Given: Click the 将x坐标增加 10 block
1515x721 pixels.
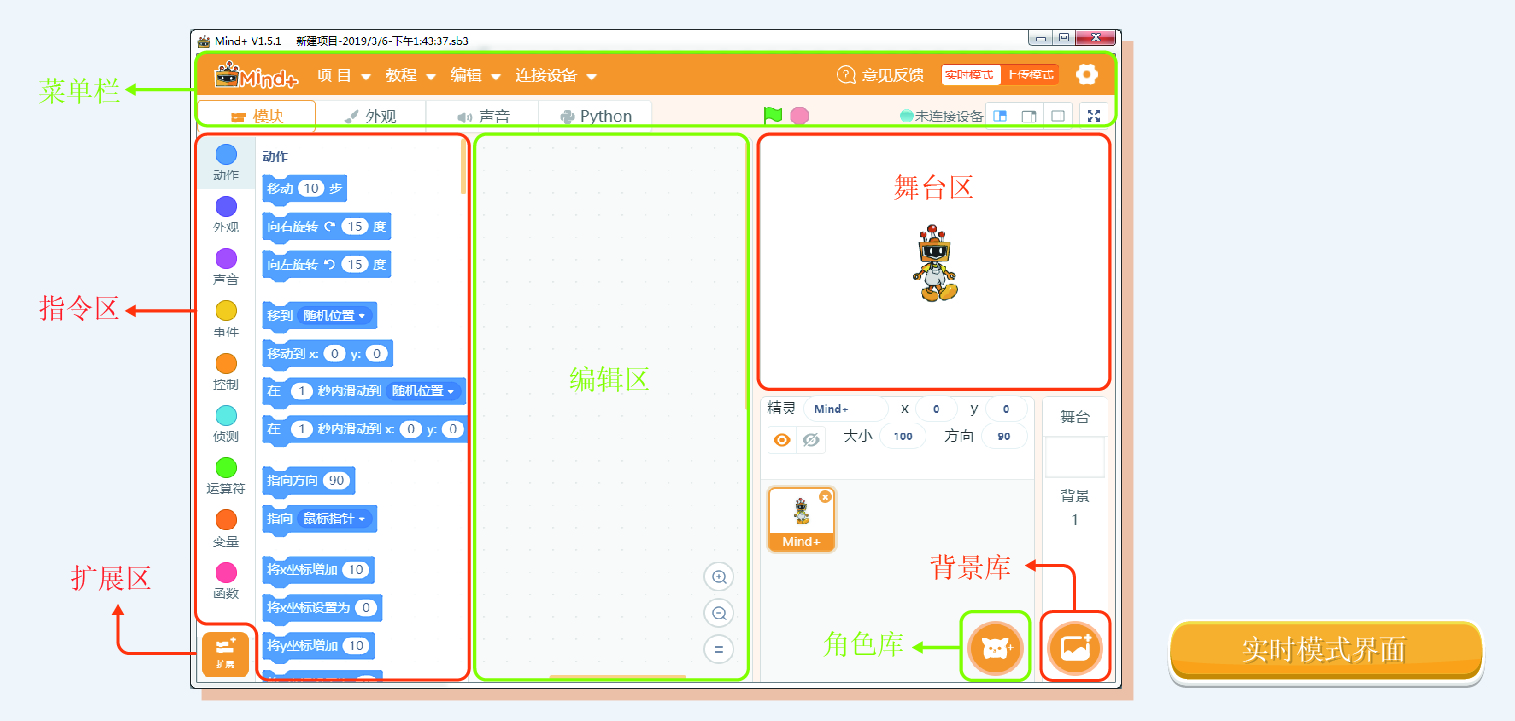Looking at the screenshot, I should [319, 570].
